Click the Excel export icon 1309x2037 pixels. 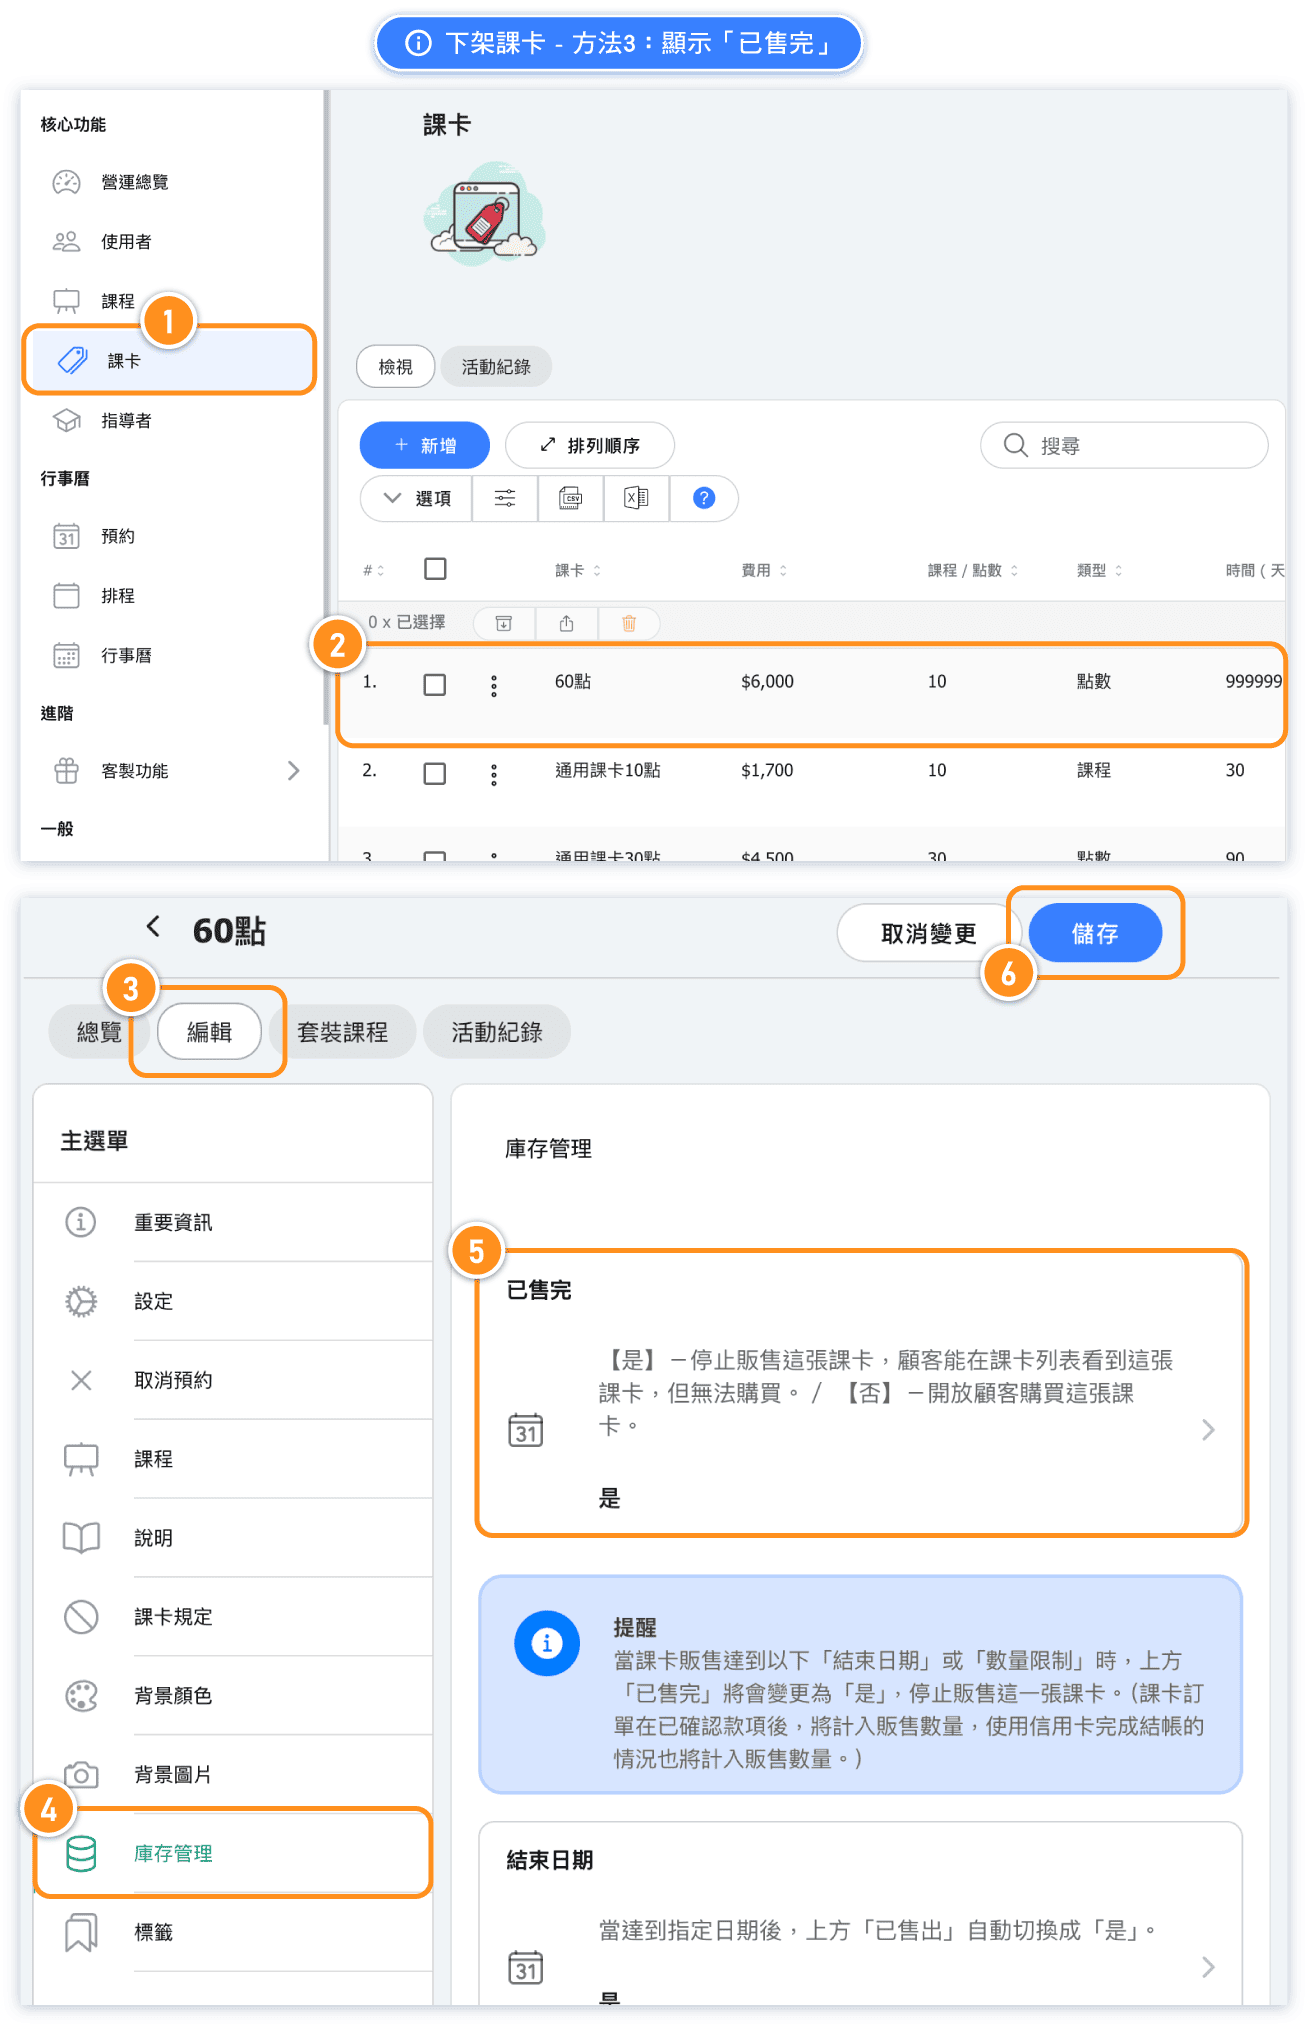[x=636, y=498]
